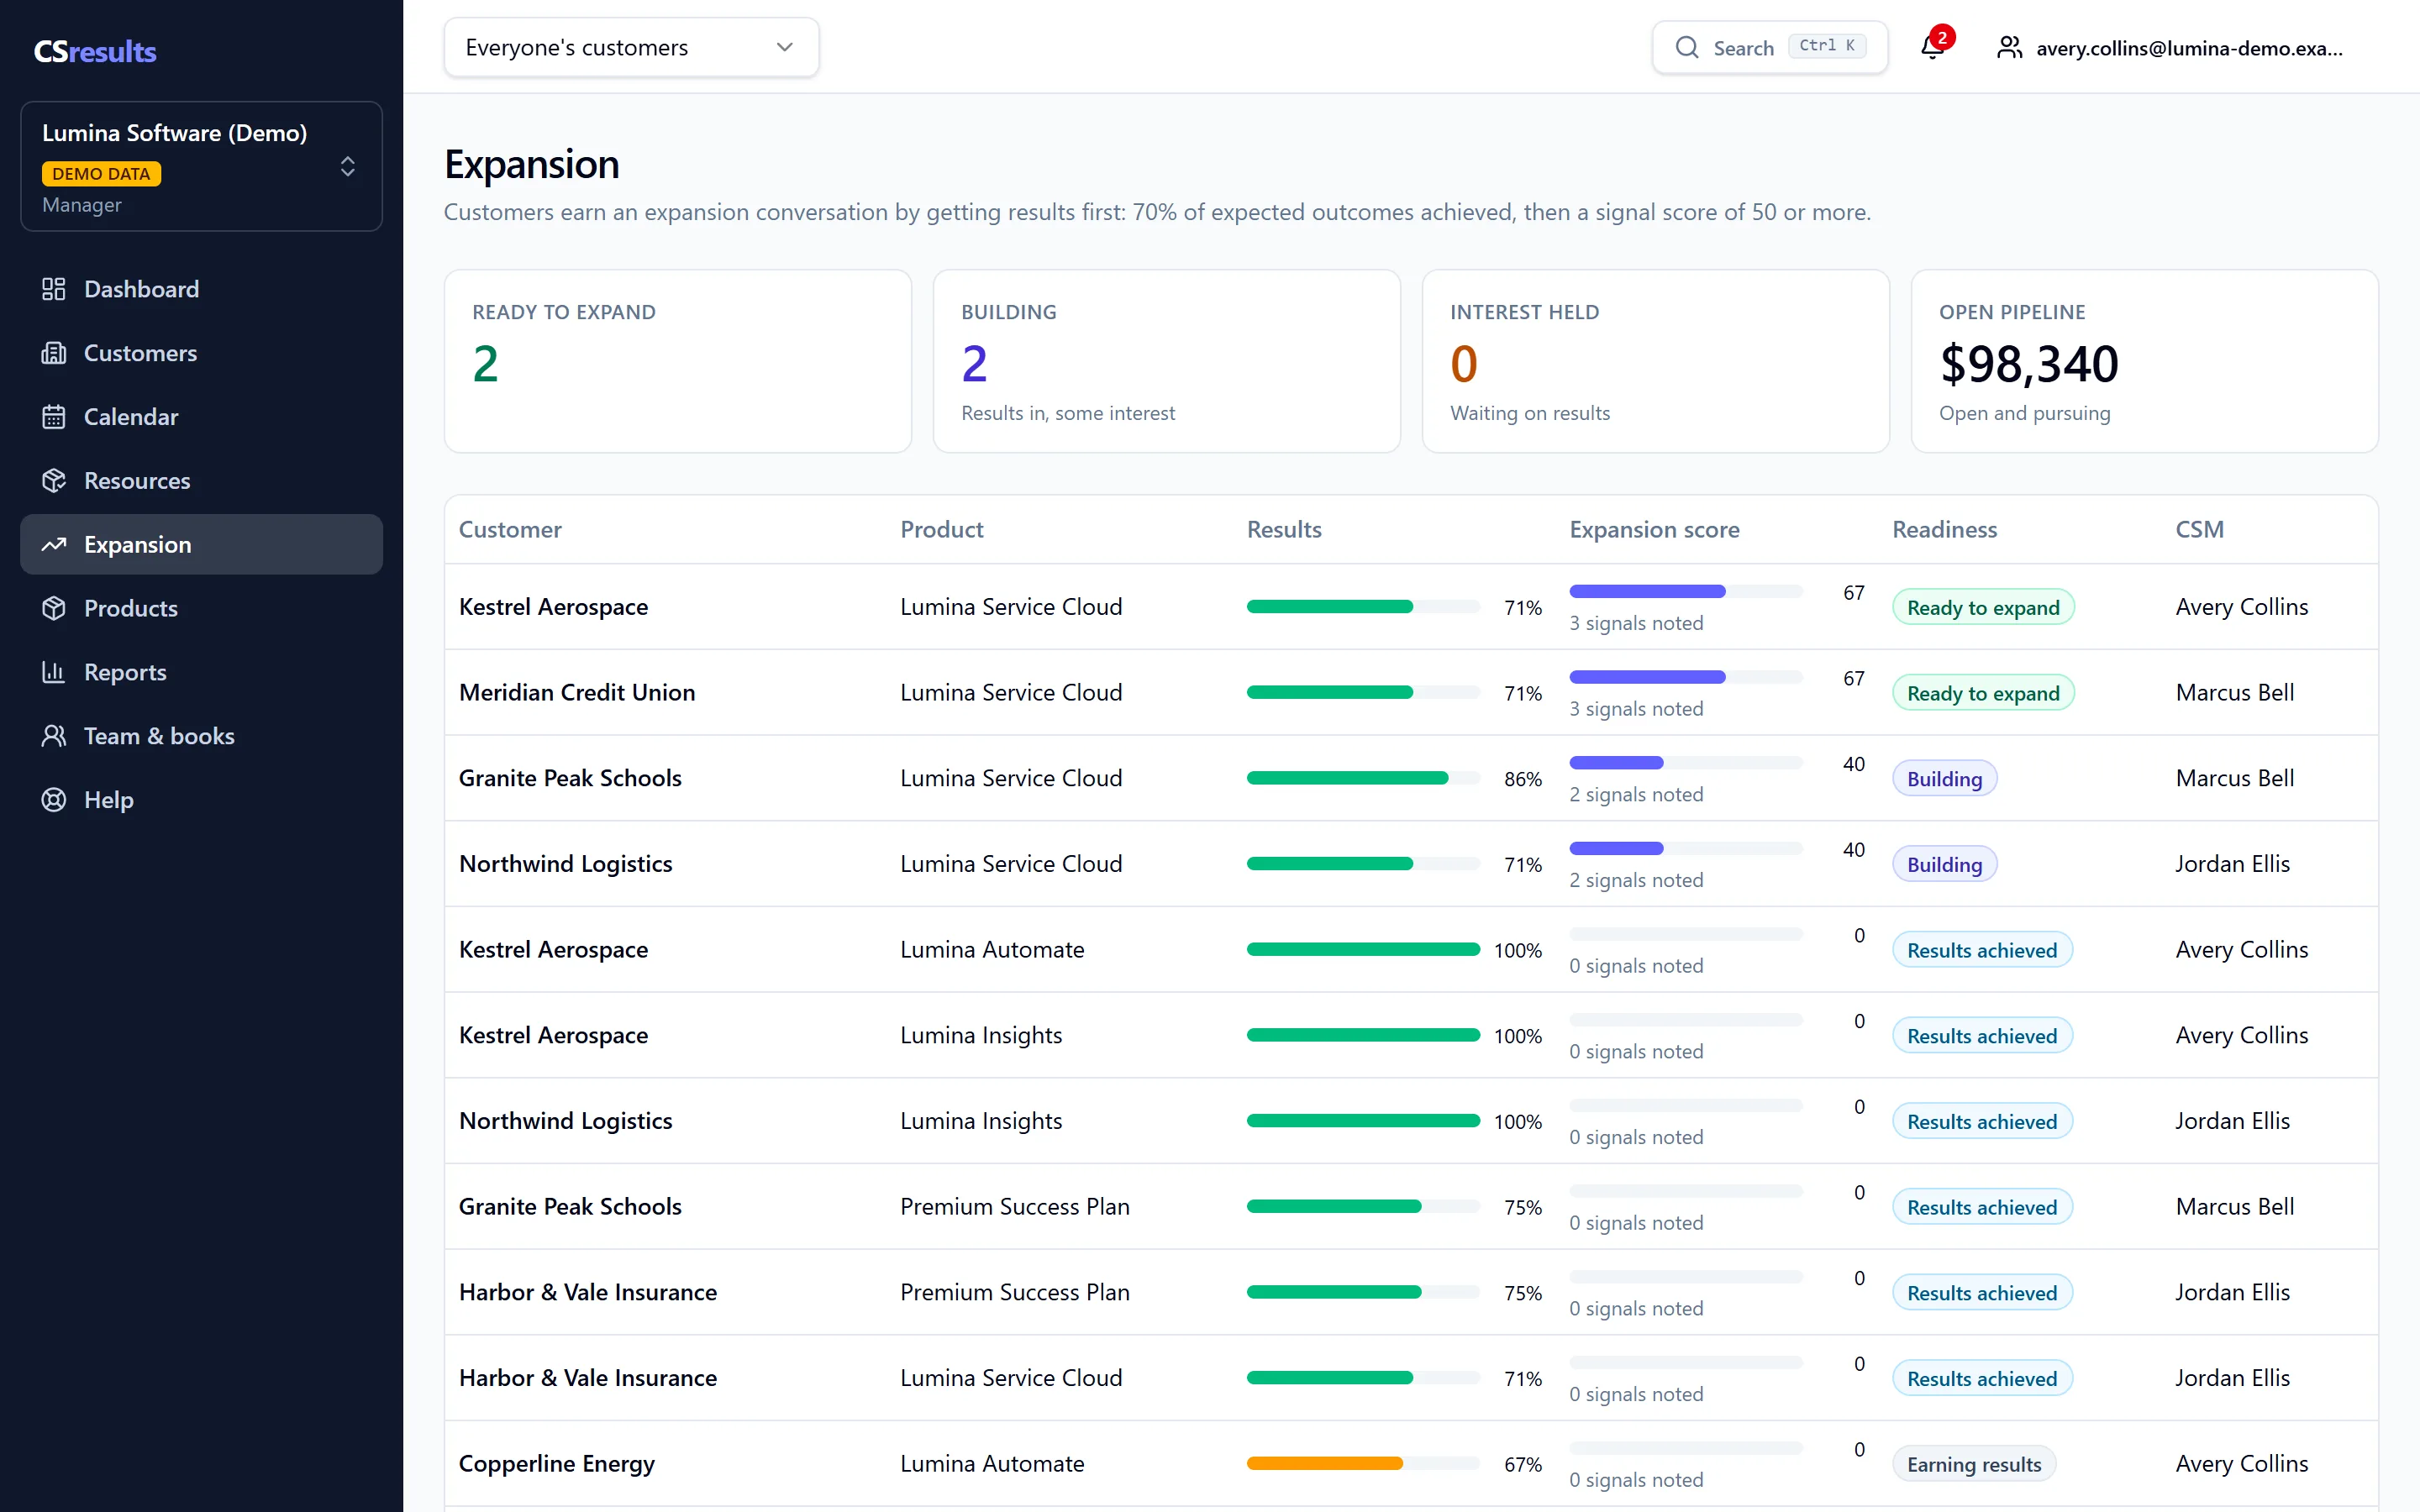This screenshot has height=1512, width=2420.
Task: Click the Open Pipeline $98,340 card
Action: (x=2144, y=361)
